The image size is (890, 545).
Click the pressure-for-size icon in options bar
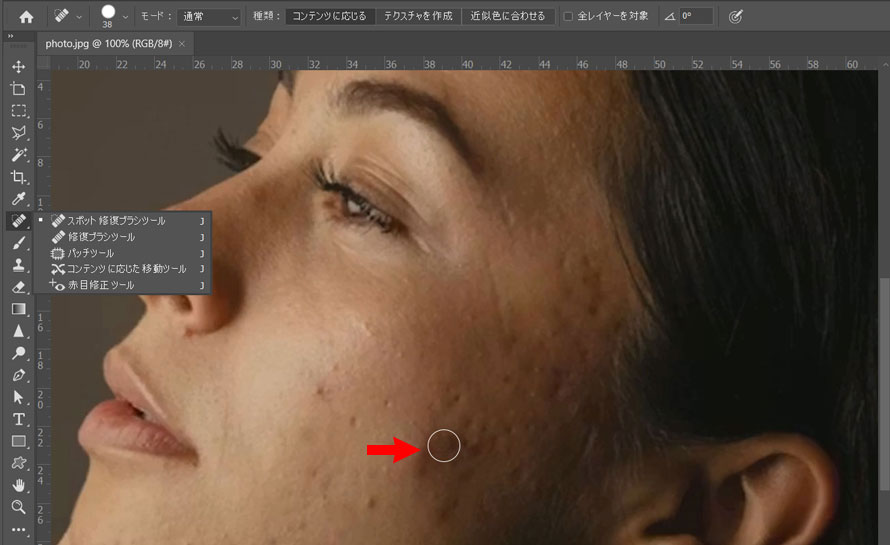(x=735, y=17)
